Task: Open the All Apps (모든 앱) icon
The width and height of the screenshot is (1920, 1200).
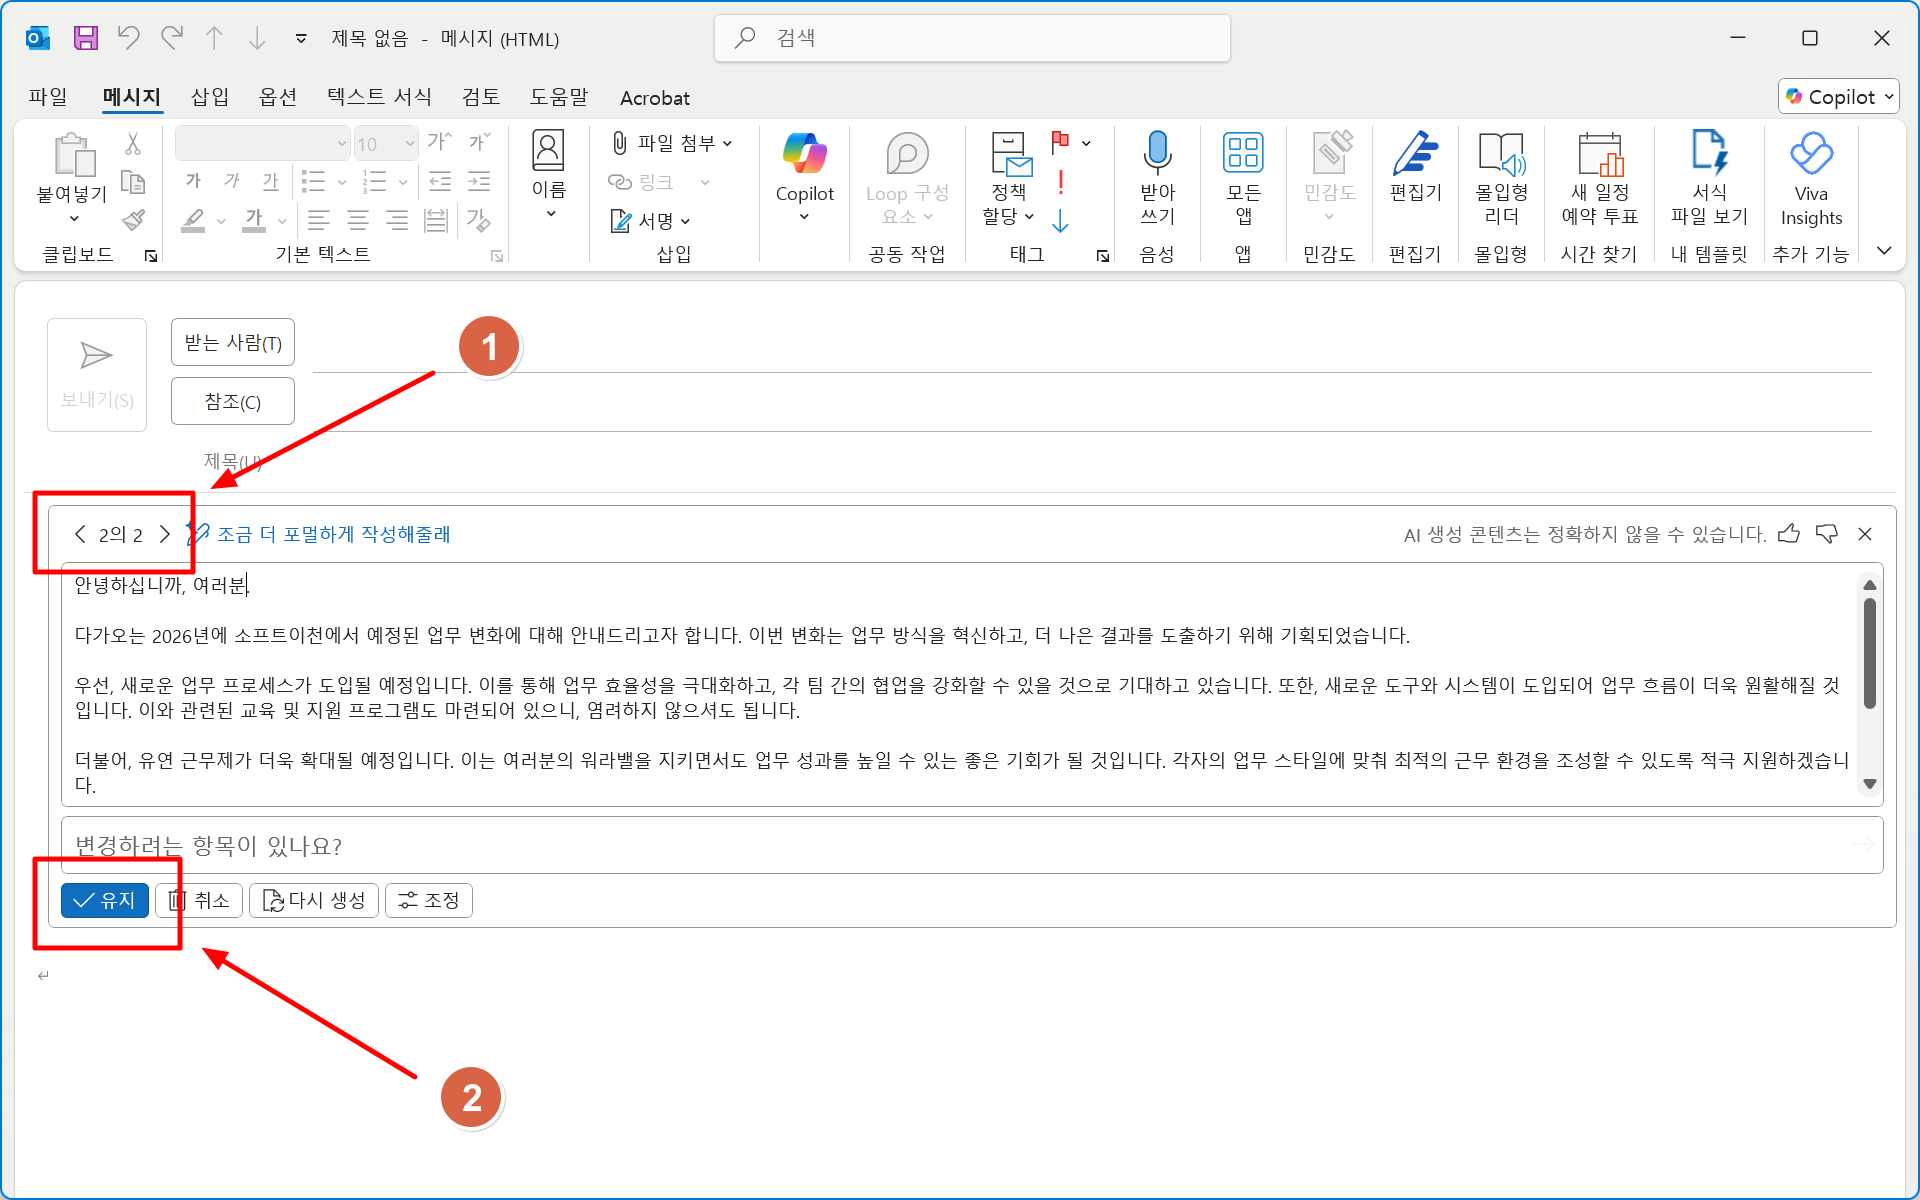Action: [x=1242, y=153]
